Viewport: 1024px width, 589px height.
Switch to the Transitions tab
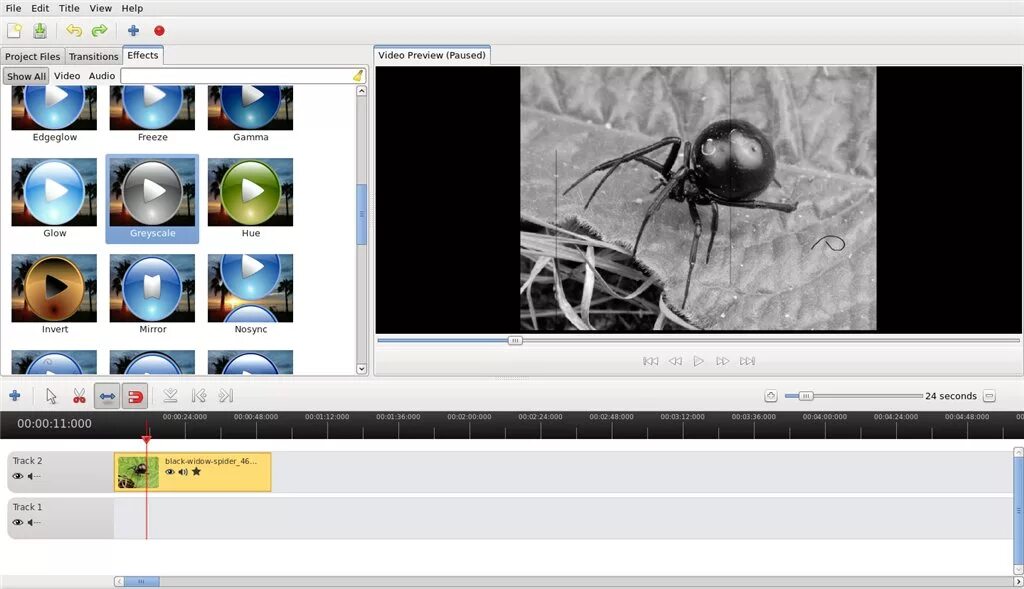(93, 56)
